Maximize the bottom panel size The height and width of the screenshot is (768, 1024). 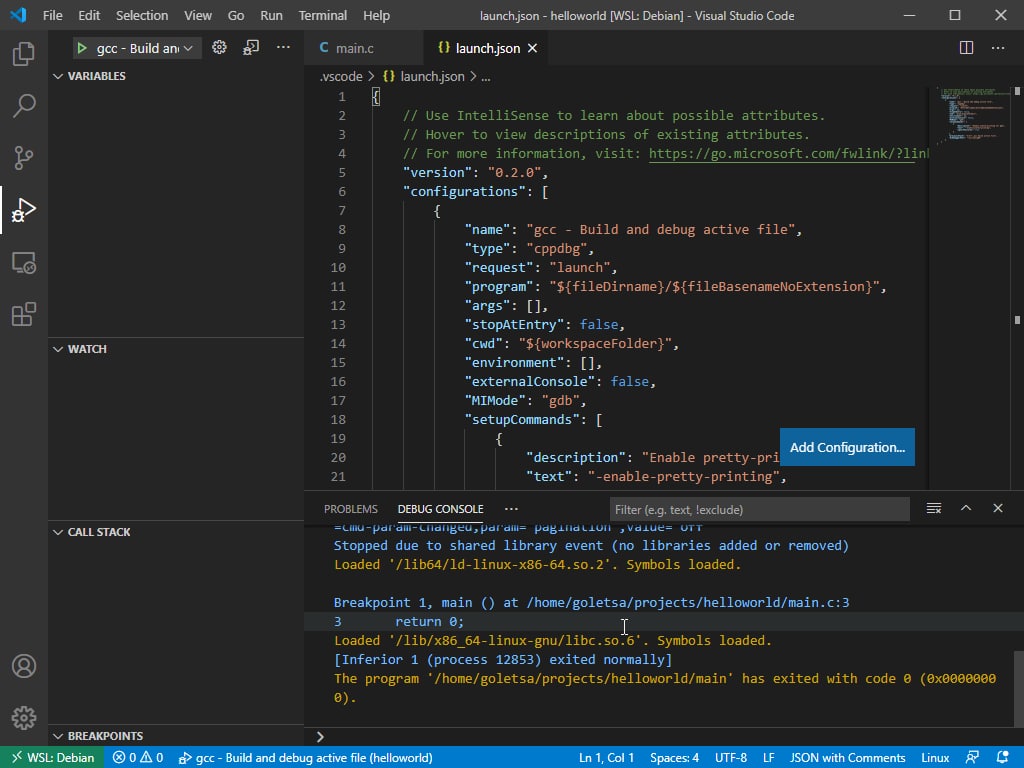(966, 509)
